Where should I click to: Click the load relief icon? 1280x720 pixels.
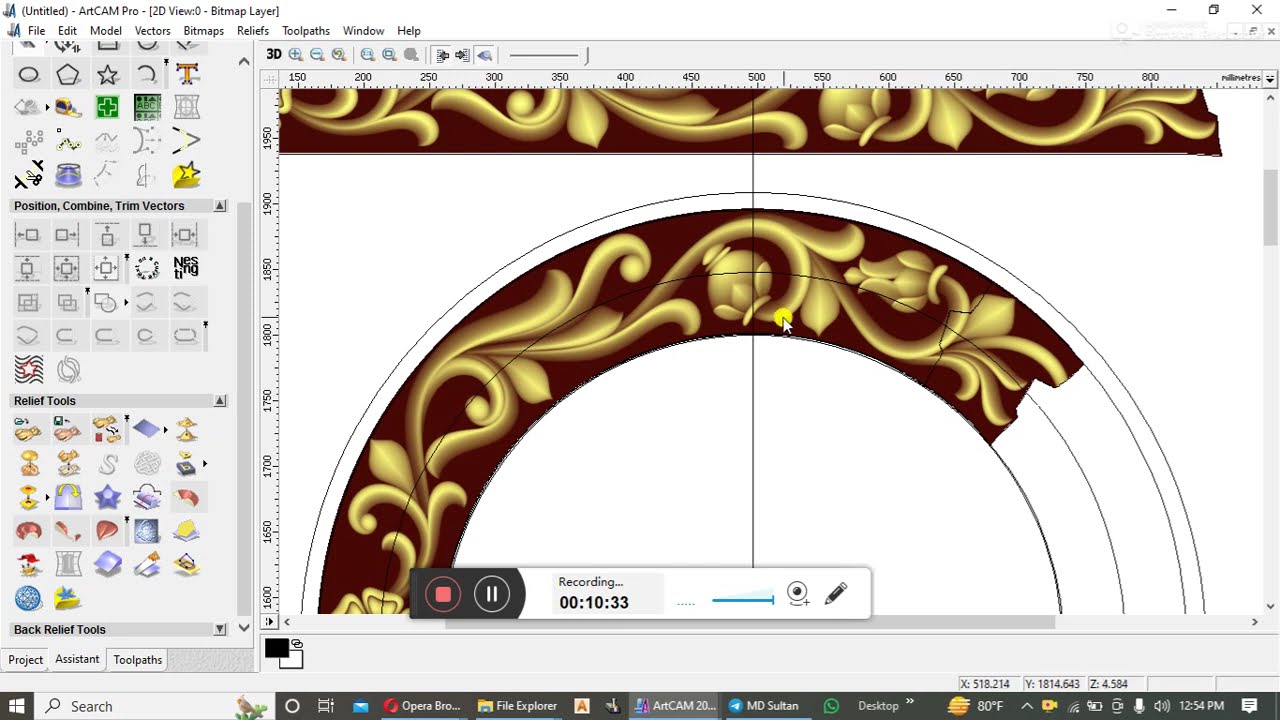pyautogui.click(x=28, y=430)
